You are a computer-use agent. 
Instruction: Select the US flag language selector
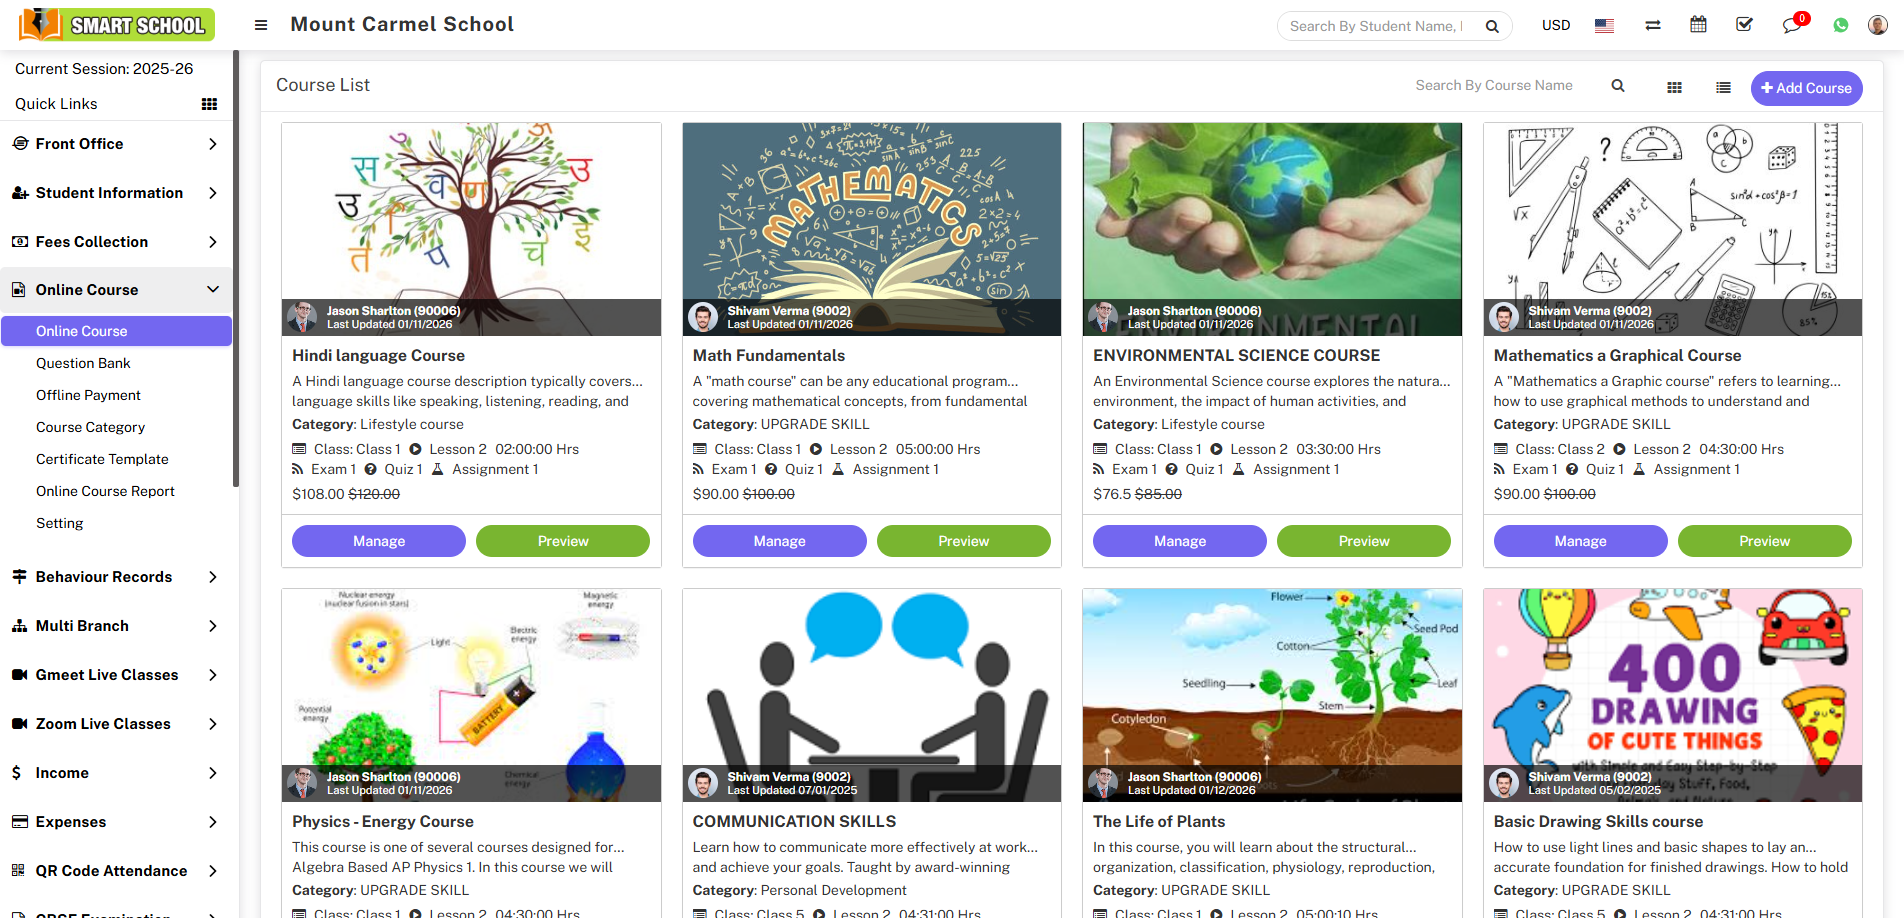1604,25
